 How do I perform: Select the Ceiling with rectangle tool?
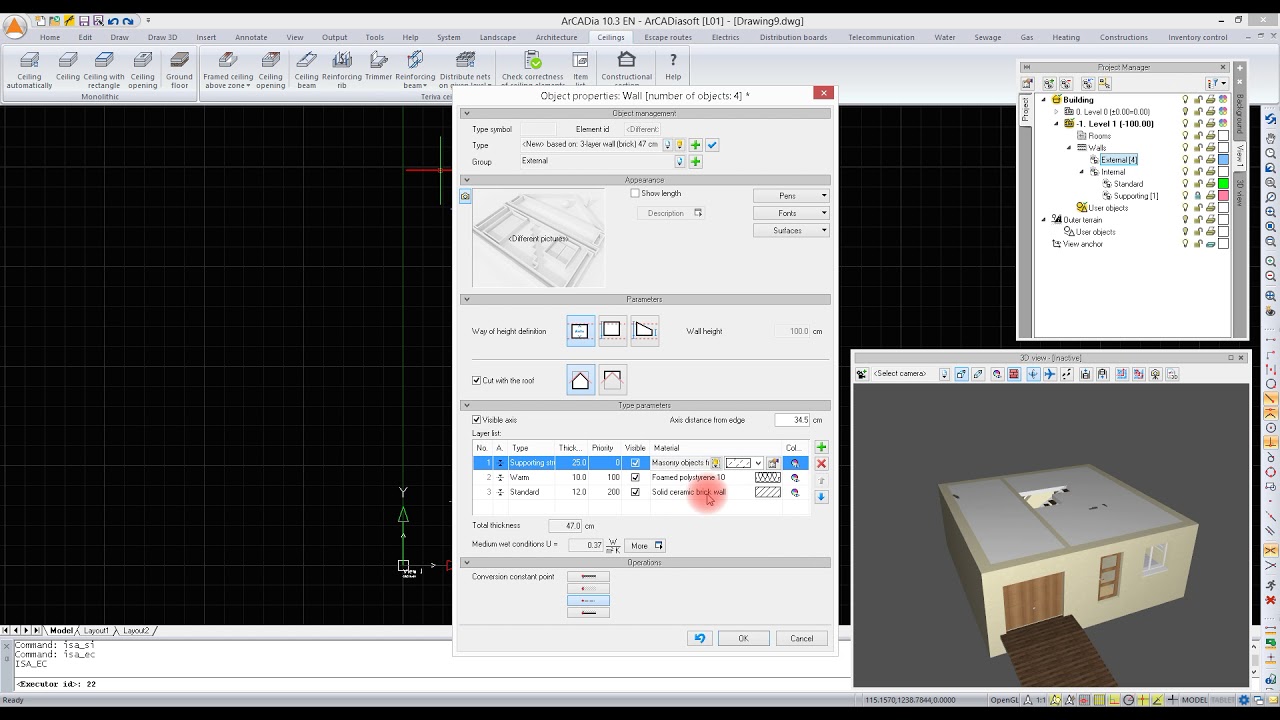coord(104,69)
